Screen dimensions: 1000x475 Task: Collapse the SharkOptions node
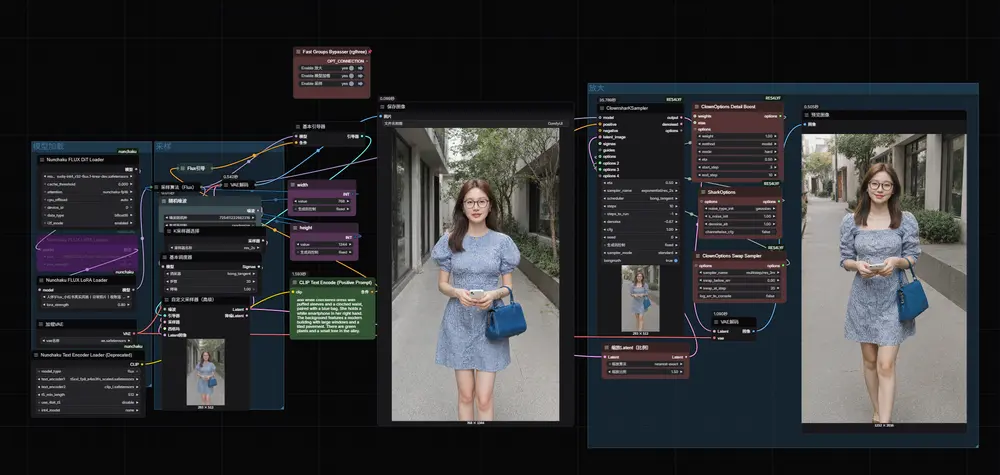tap(701, 193)
